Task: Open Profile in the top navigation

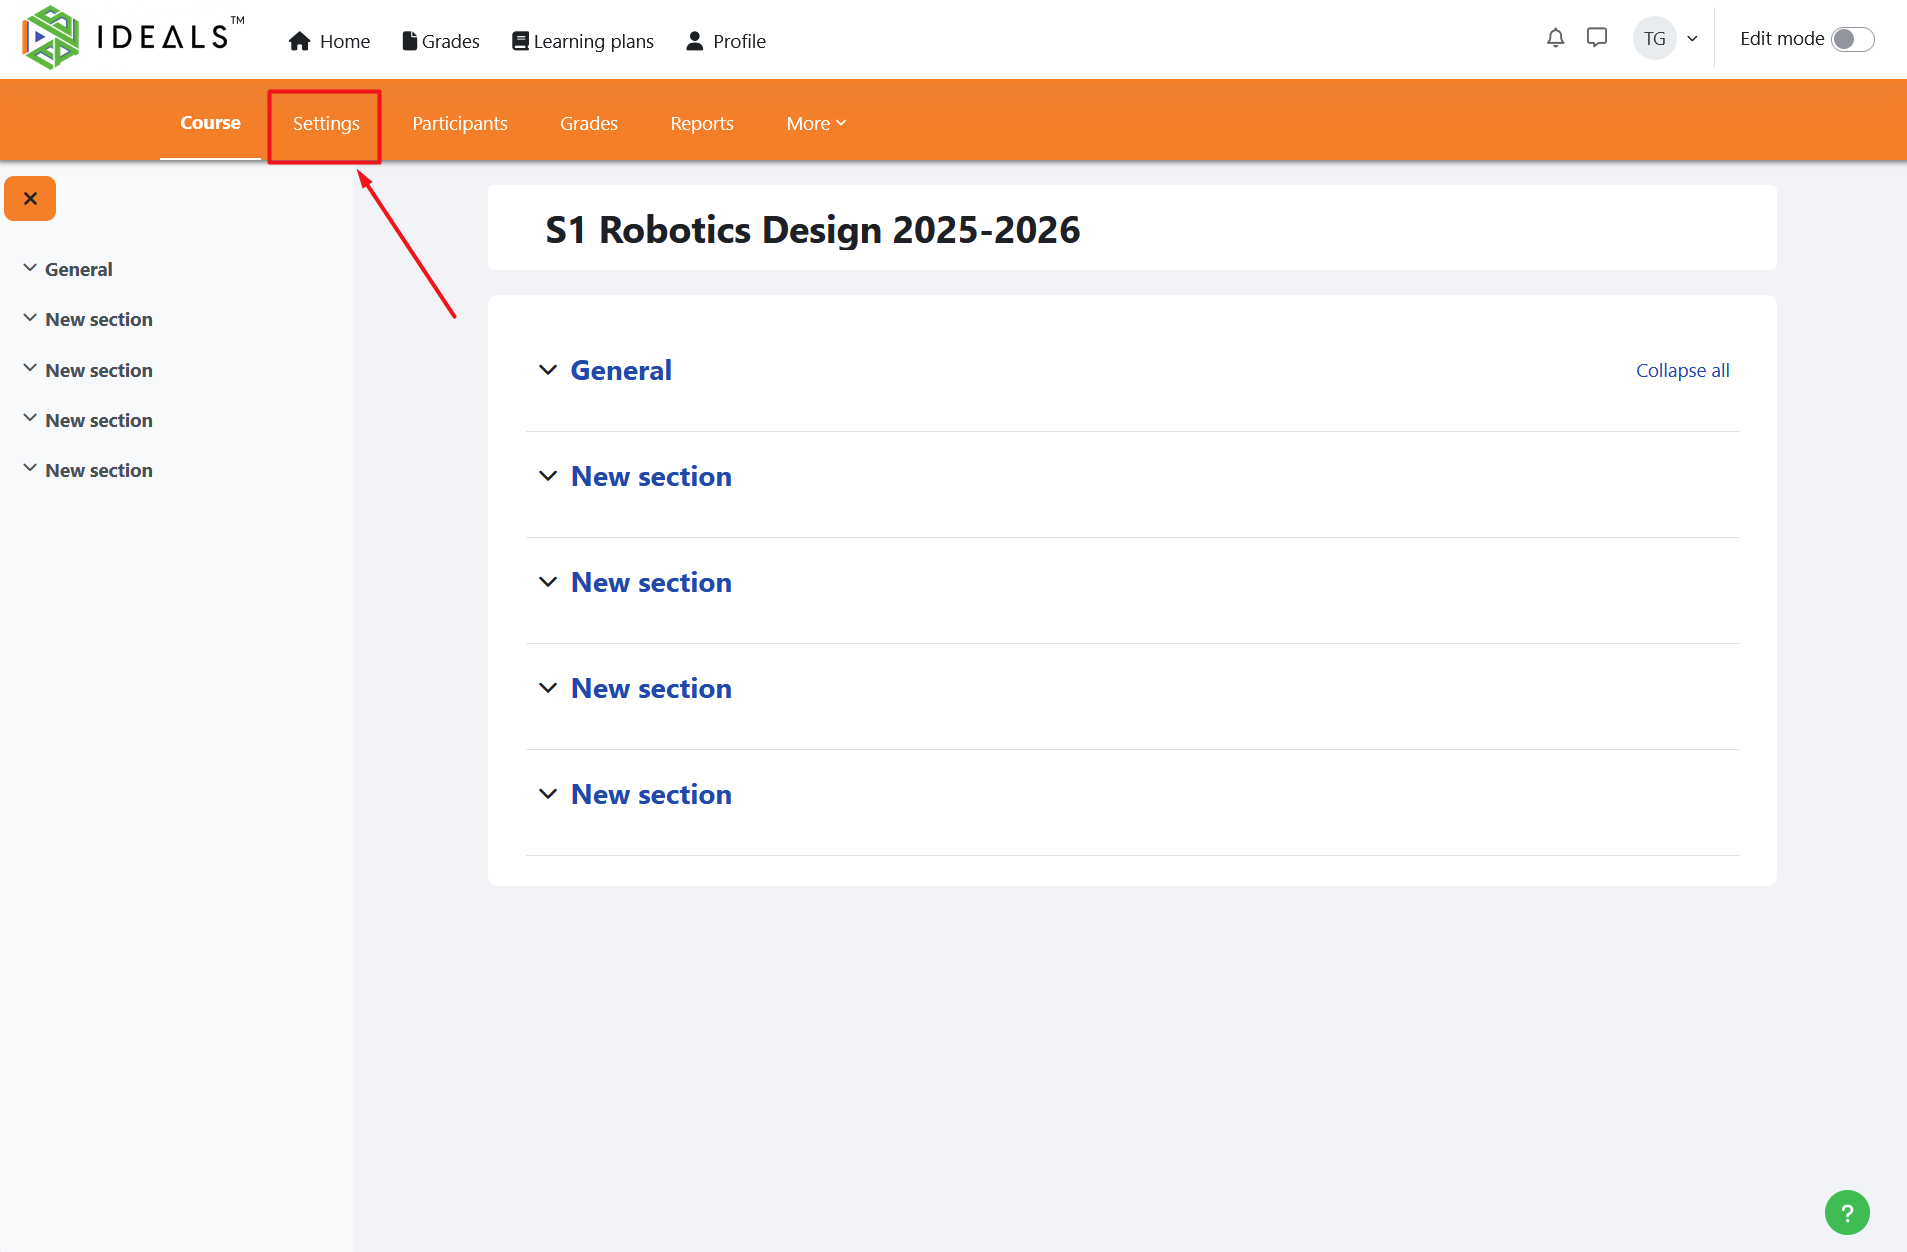Action: [726, 41]
